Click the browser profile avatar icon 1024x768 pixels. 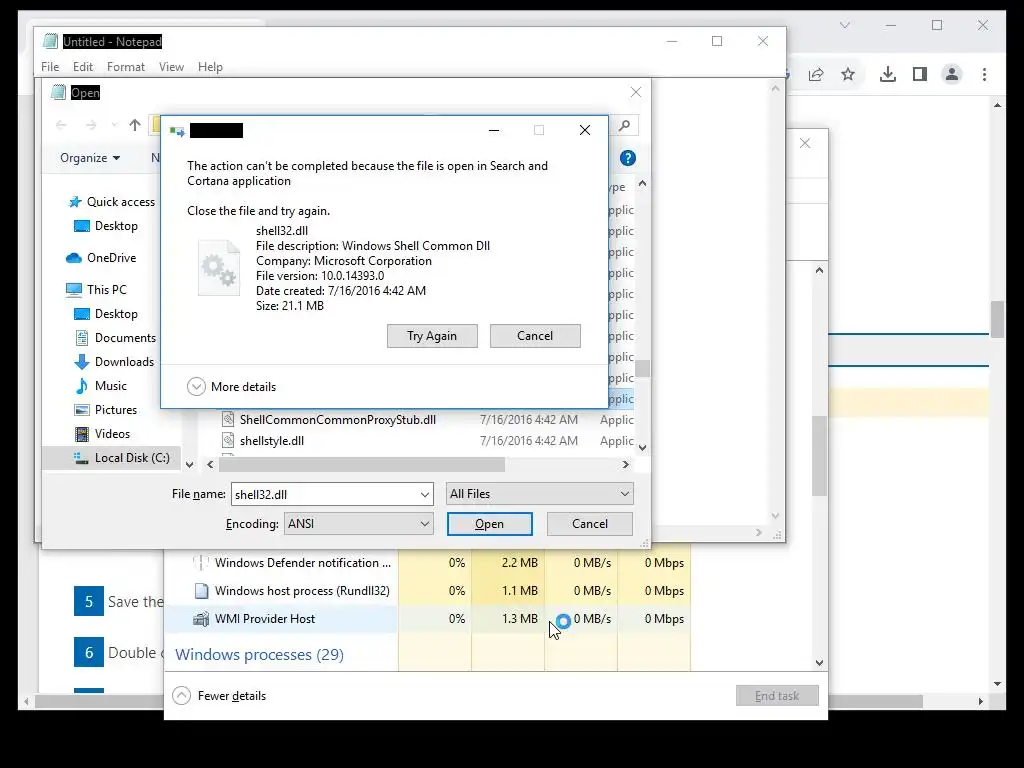point(952,74)
